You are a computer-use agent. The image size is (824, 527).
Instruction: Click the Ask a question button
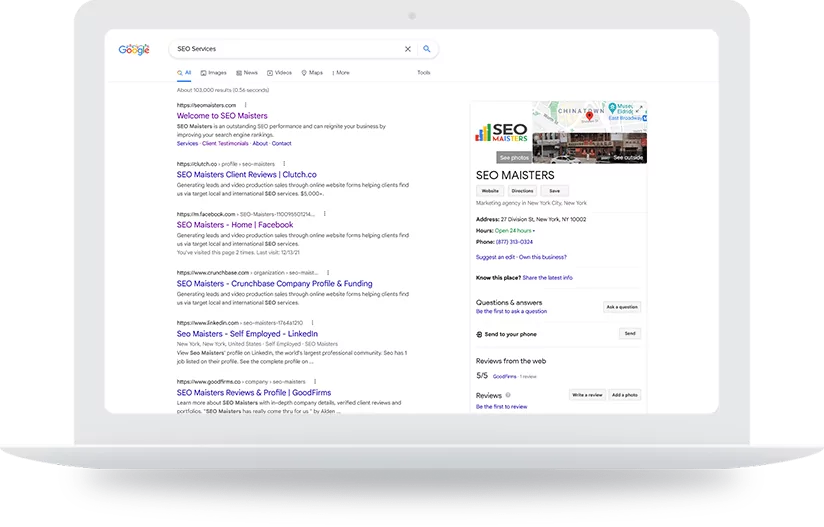pyautogui.click(x=622, y=307)
